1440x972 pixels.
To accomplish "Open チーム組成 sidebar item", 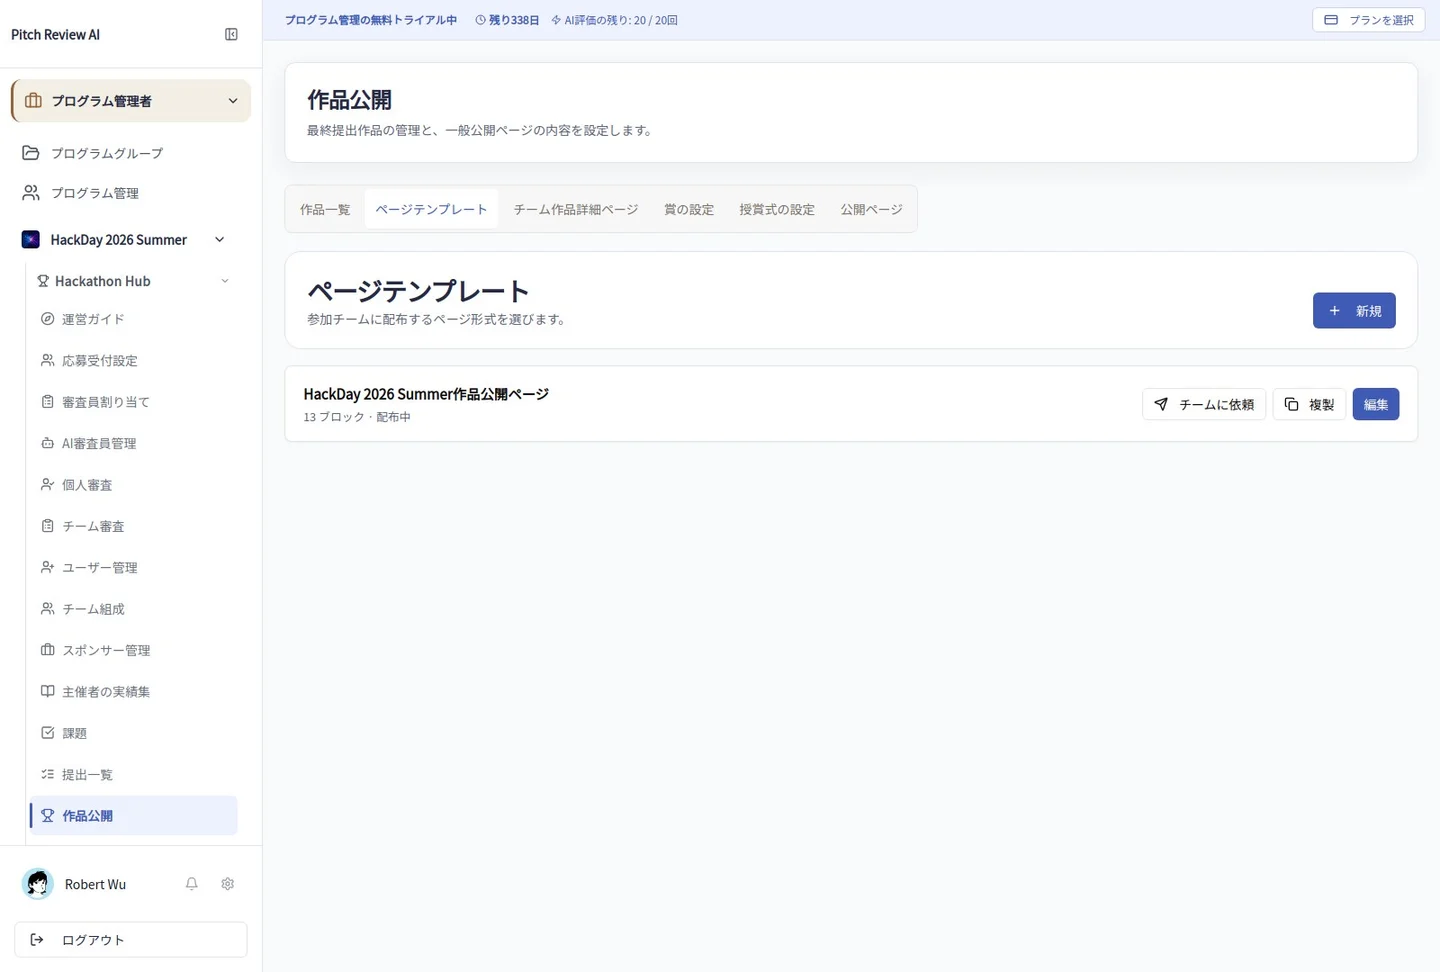I will 134,609.
